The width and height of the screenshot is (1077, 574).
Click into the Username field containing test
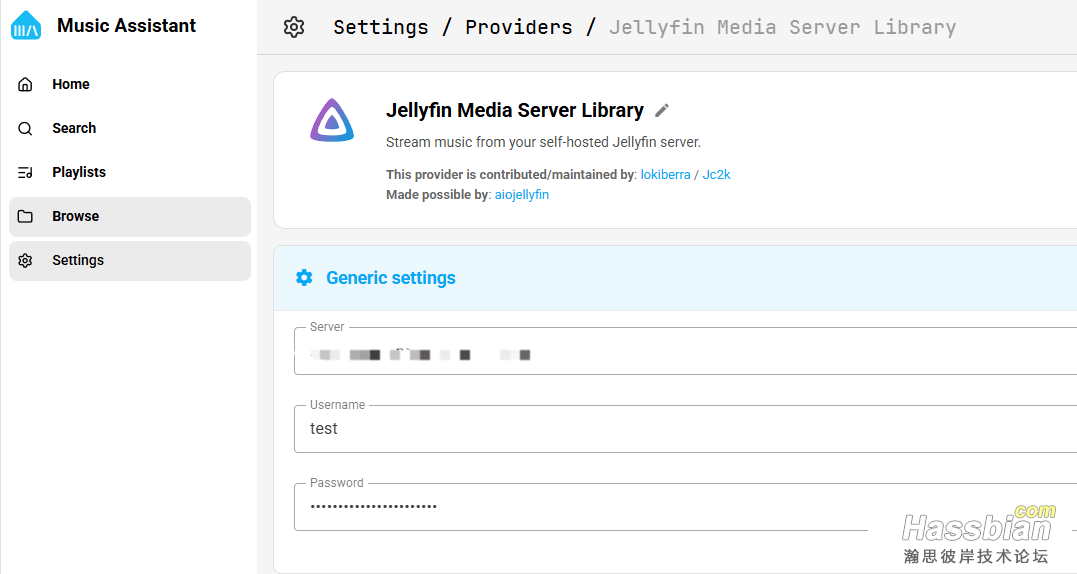click(680, 429)
